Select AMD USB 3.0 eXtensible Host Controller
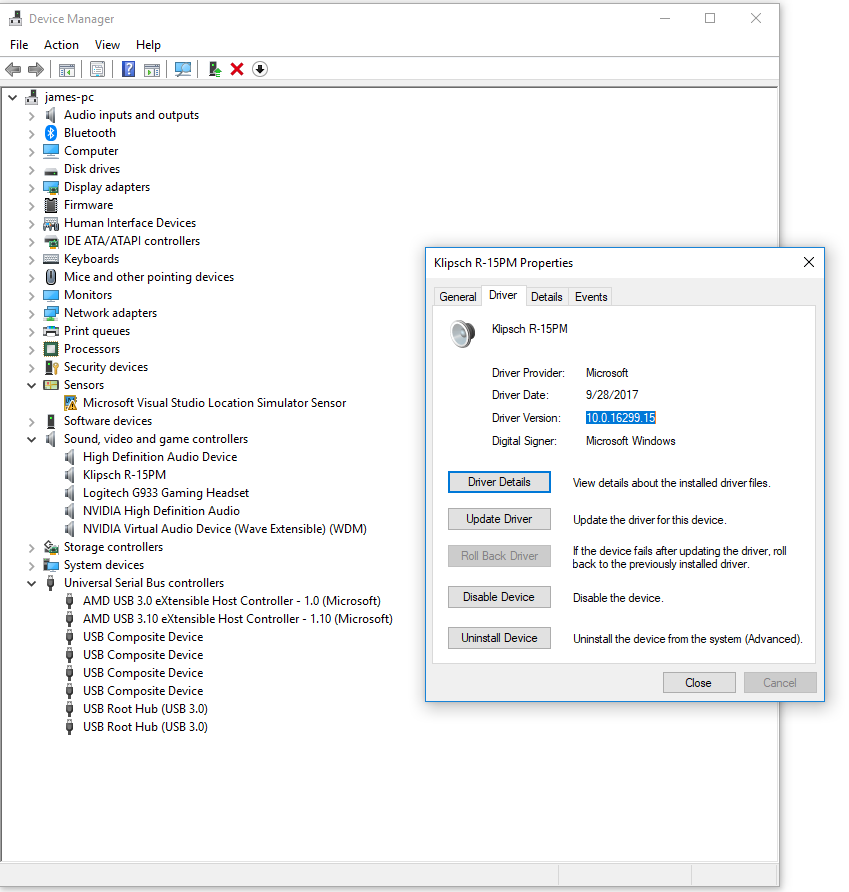849x892 pixels. (x=232, y=601)
